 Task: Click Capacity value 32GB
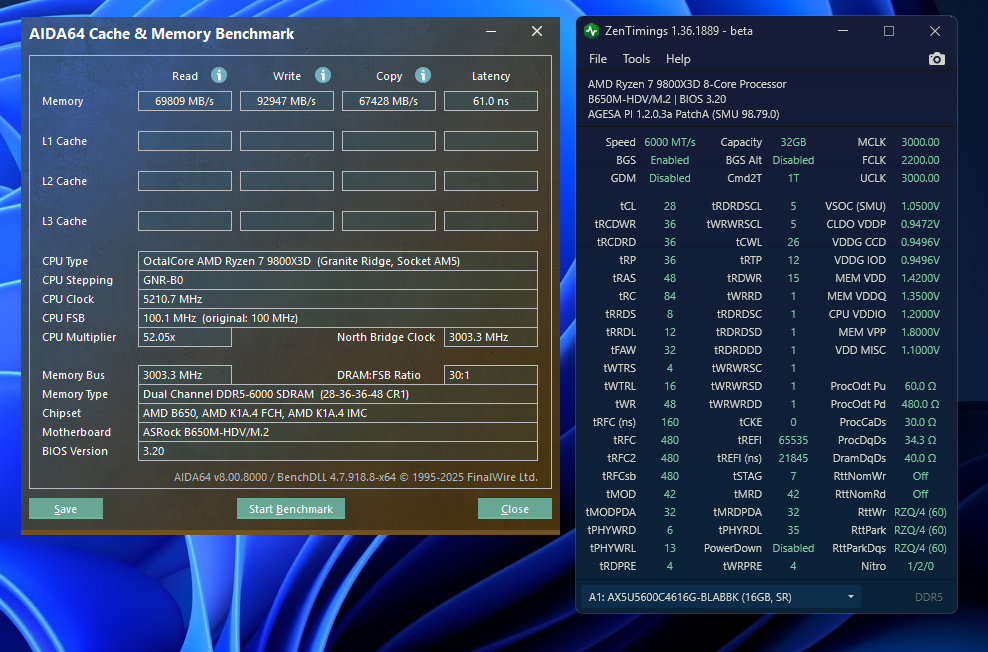tap(793, 142)
